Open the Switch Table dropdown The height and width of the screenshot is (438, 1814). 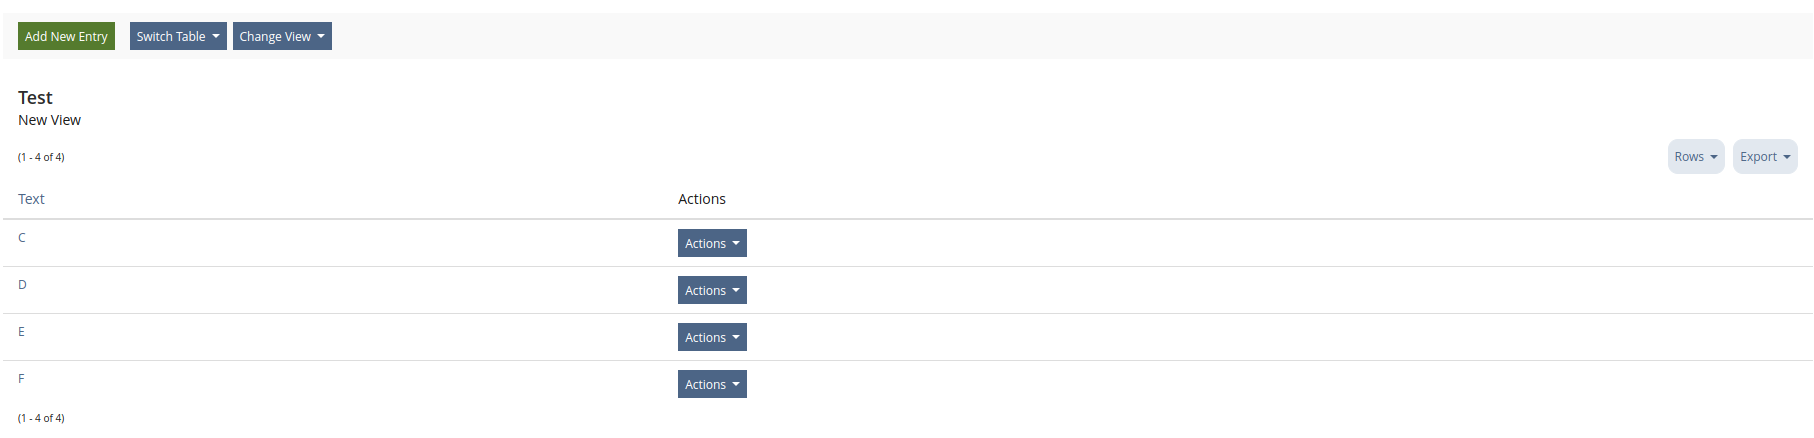click(x=177, y=36)
